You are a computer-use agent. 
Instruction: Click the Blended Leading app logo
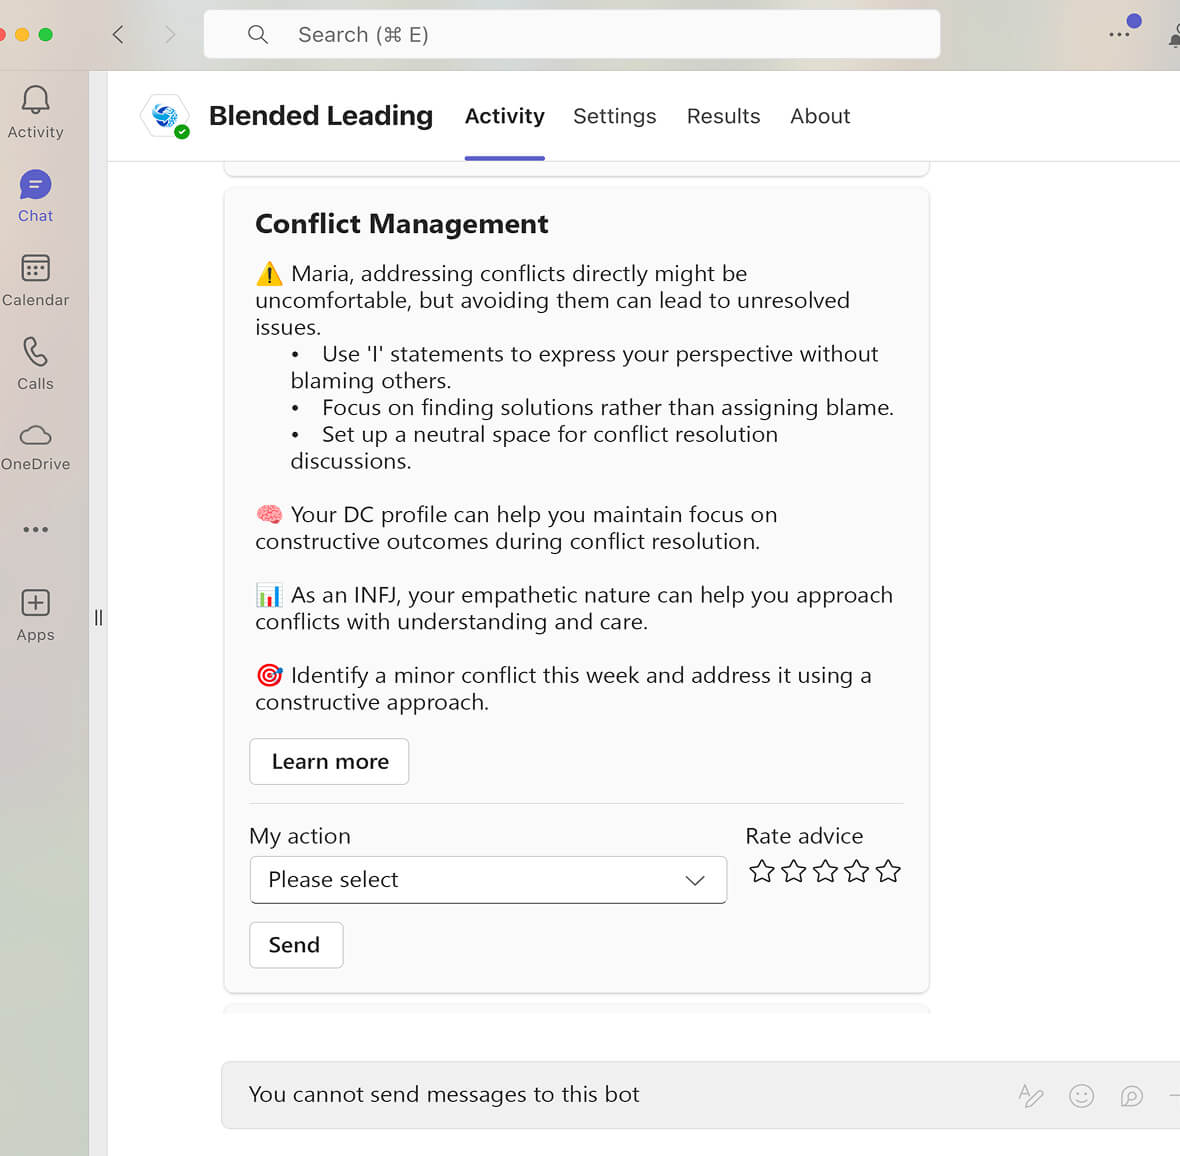pos(165,116)
